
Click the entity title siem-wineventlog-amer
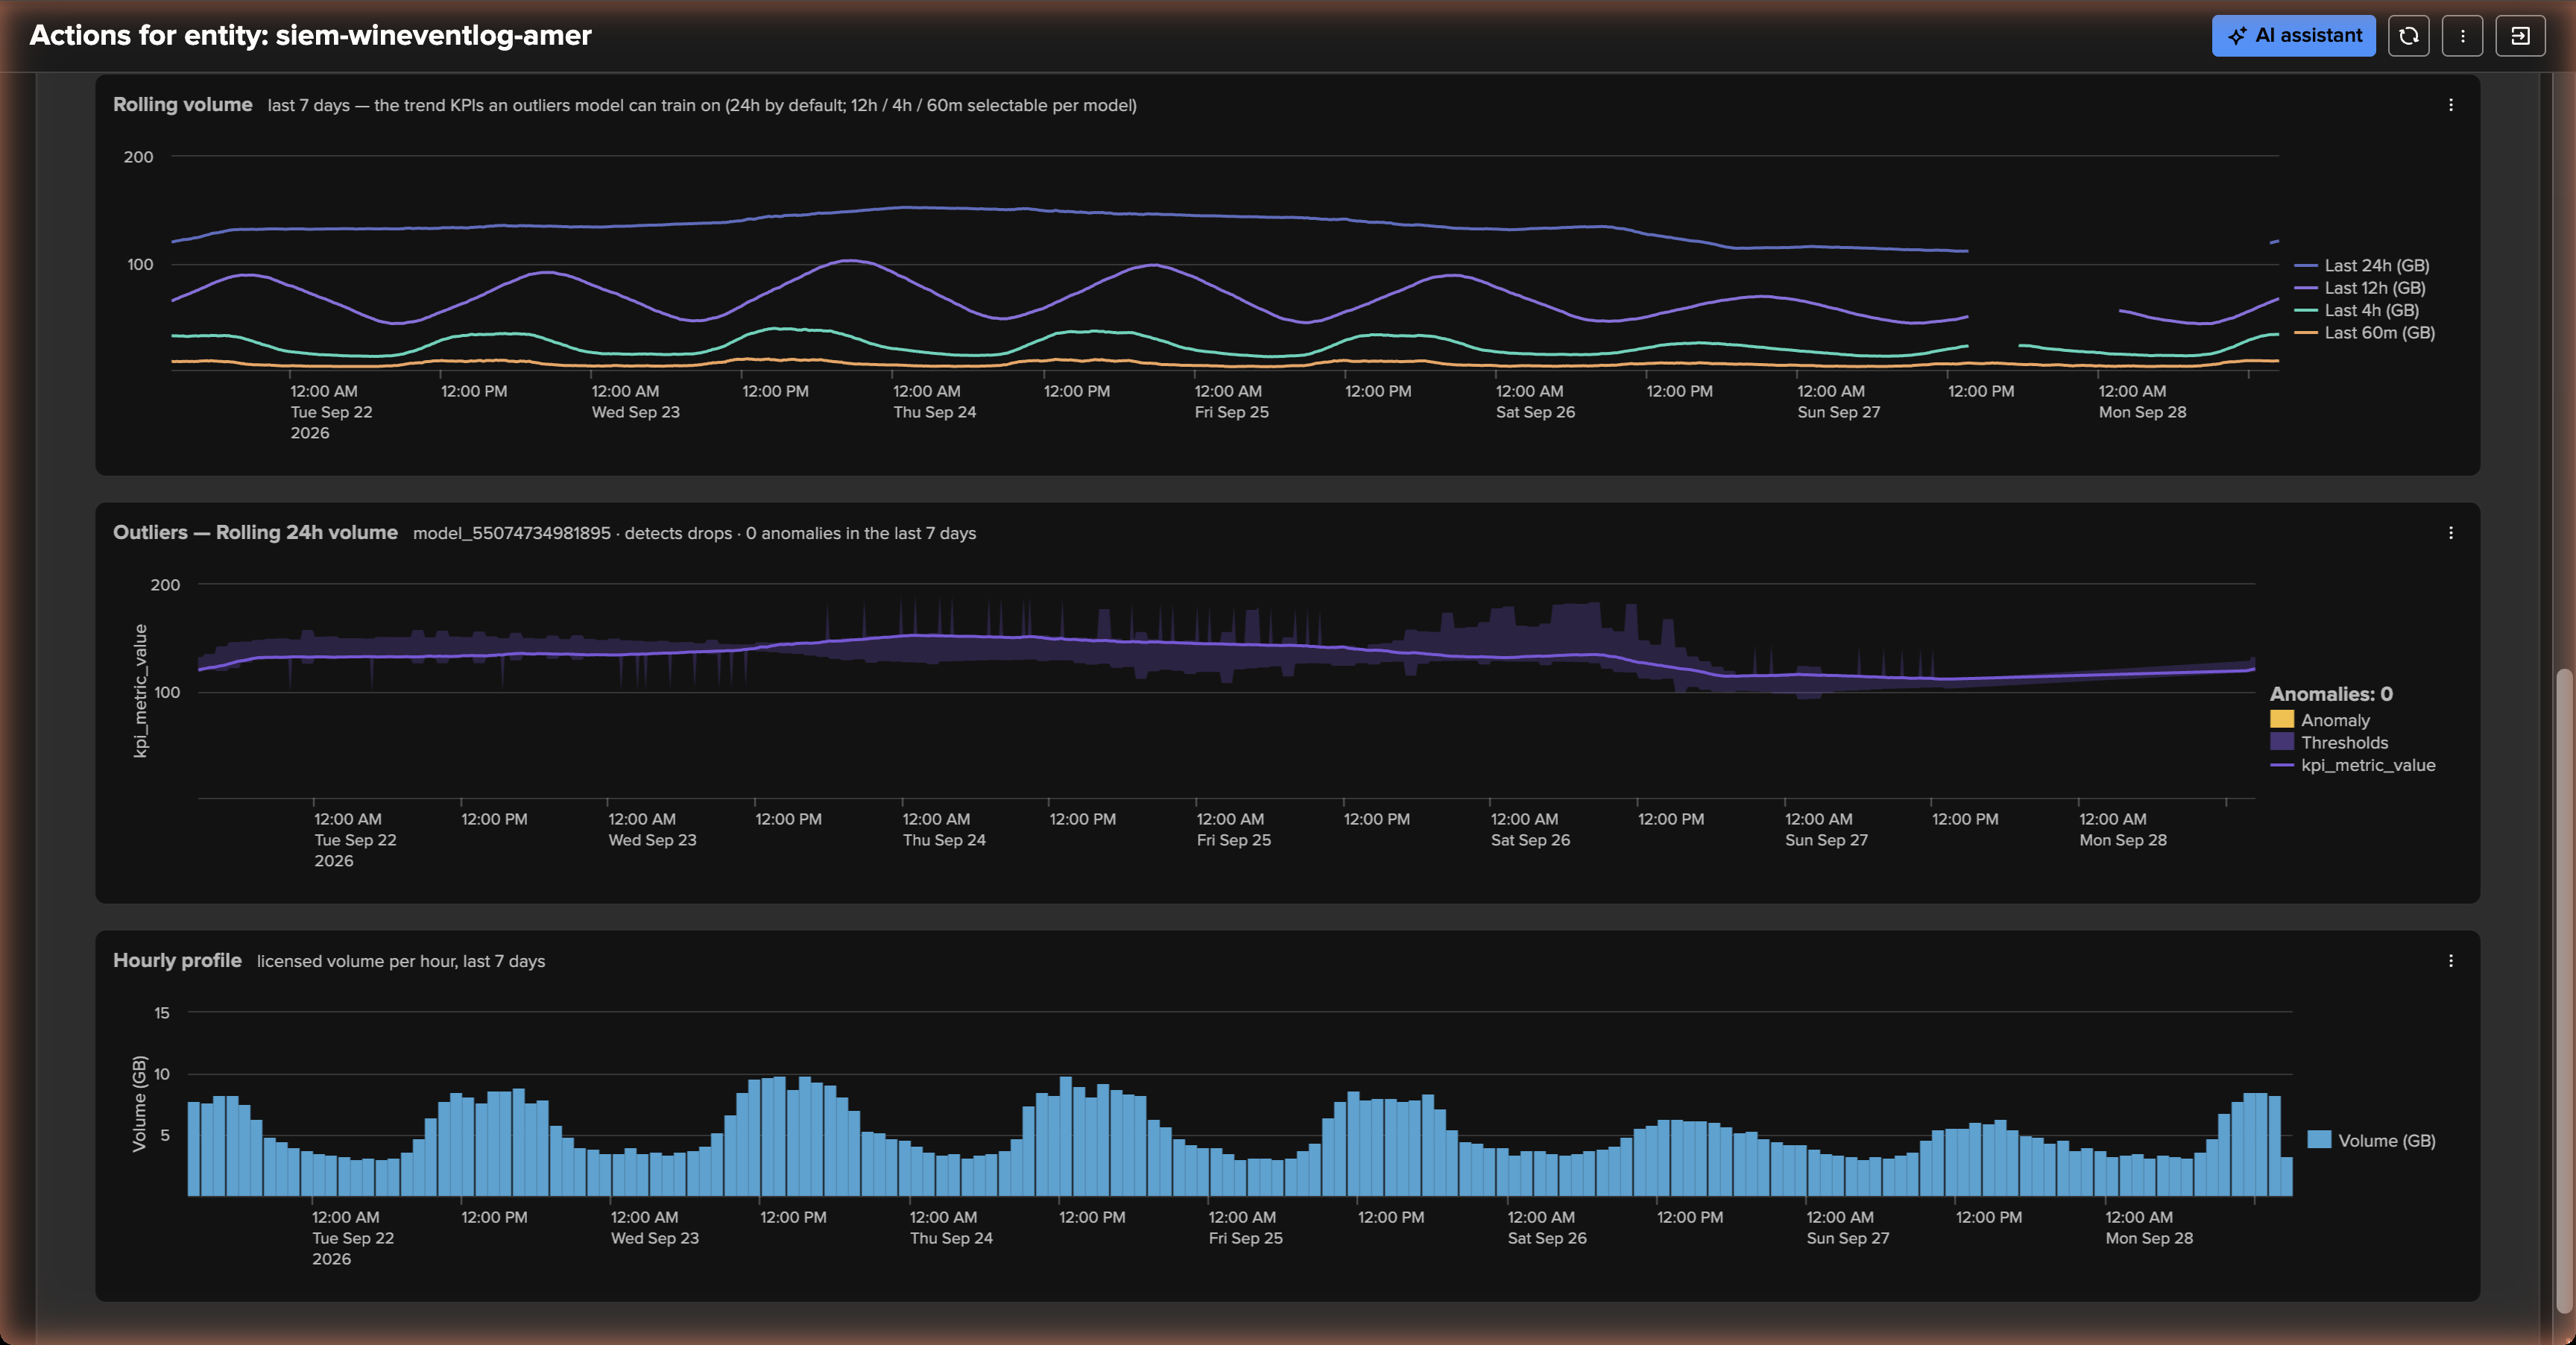(433, 36)
